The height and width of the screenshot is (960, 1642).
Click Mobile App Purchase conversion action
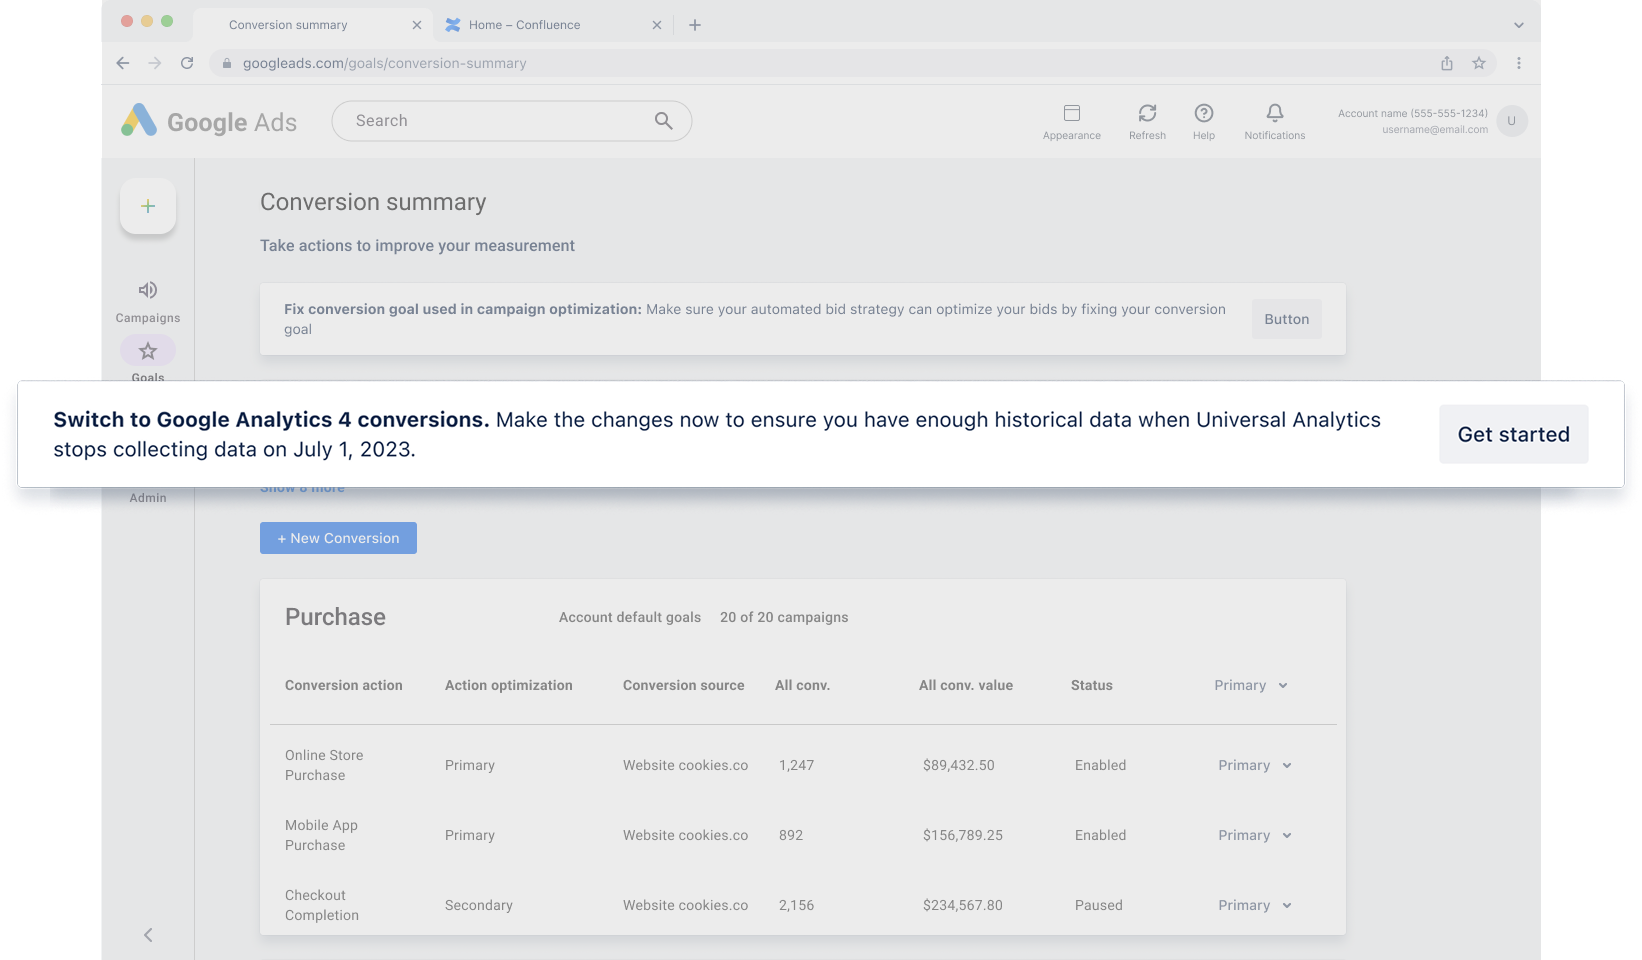click(321, 835)
